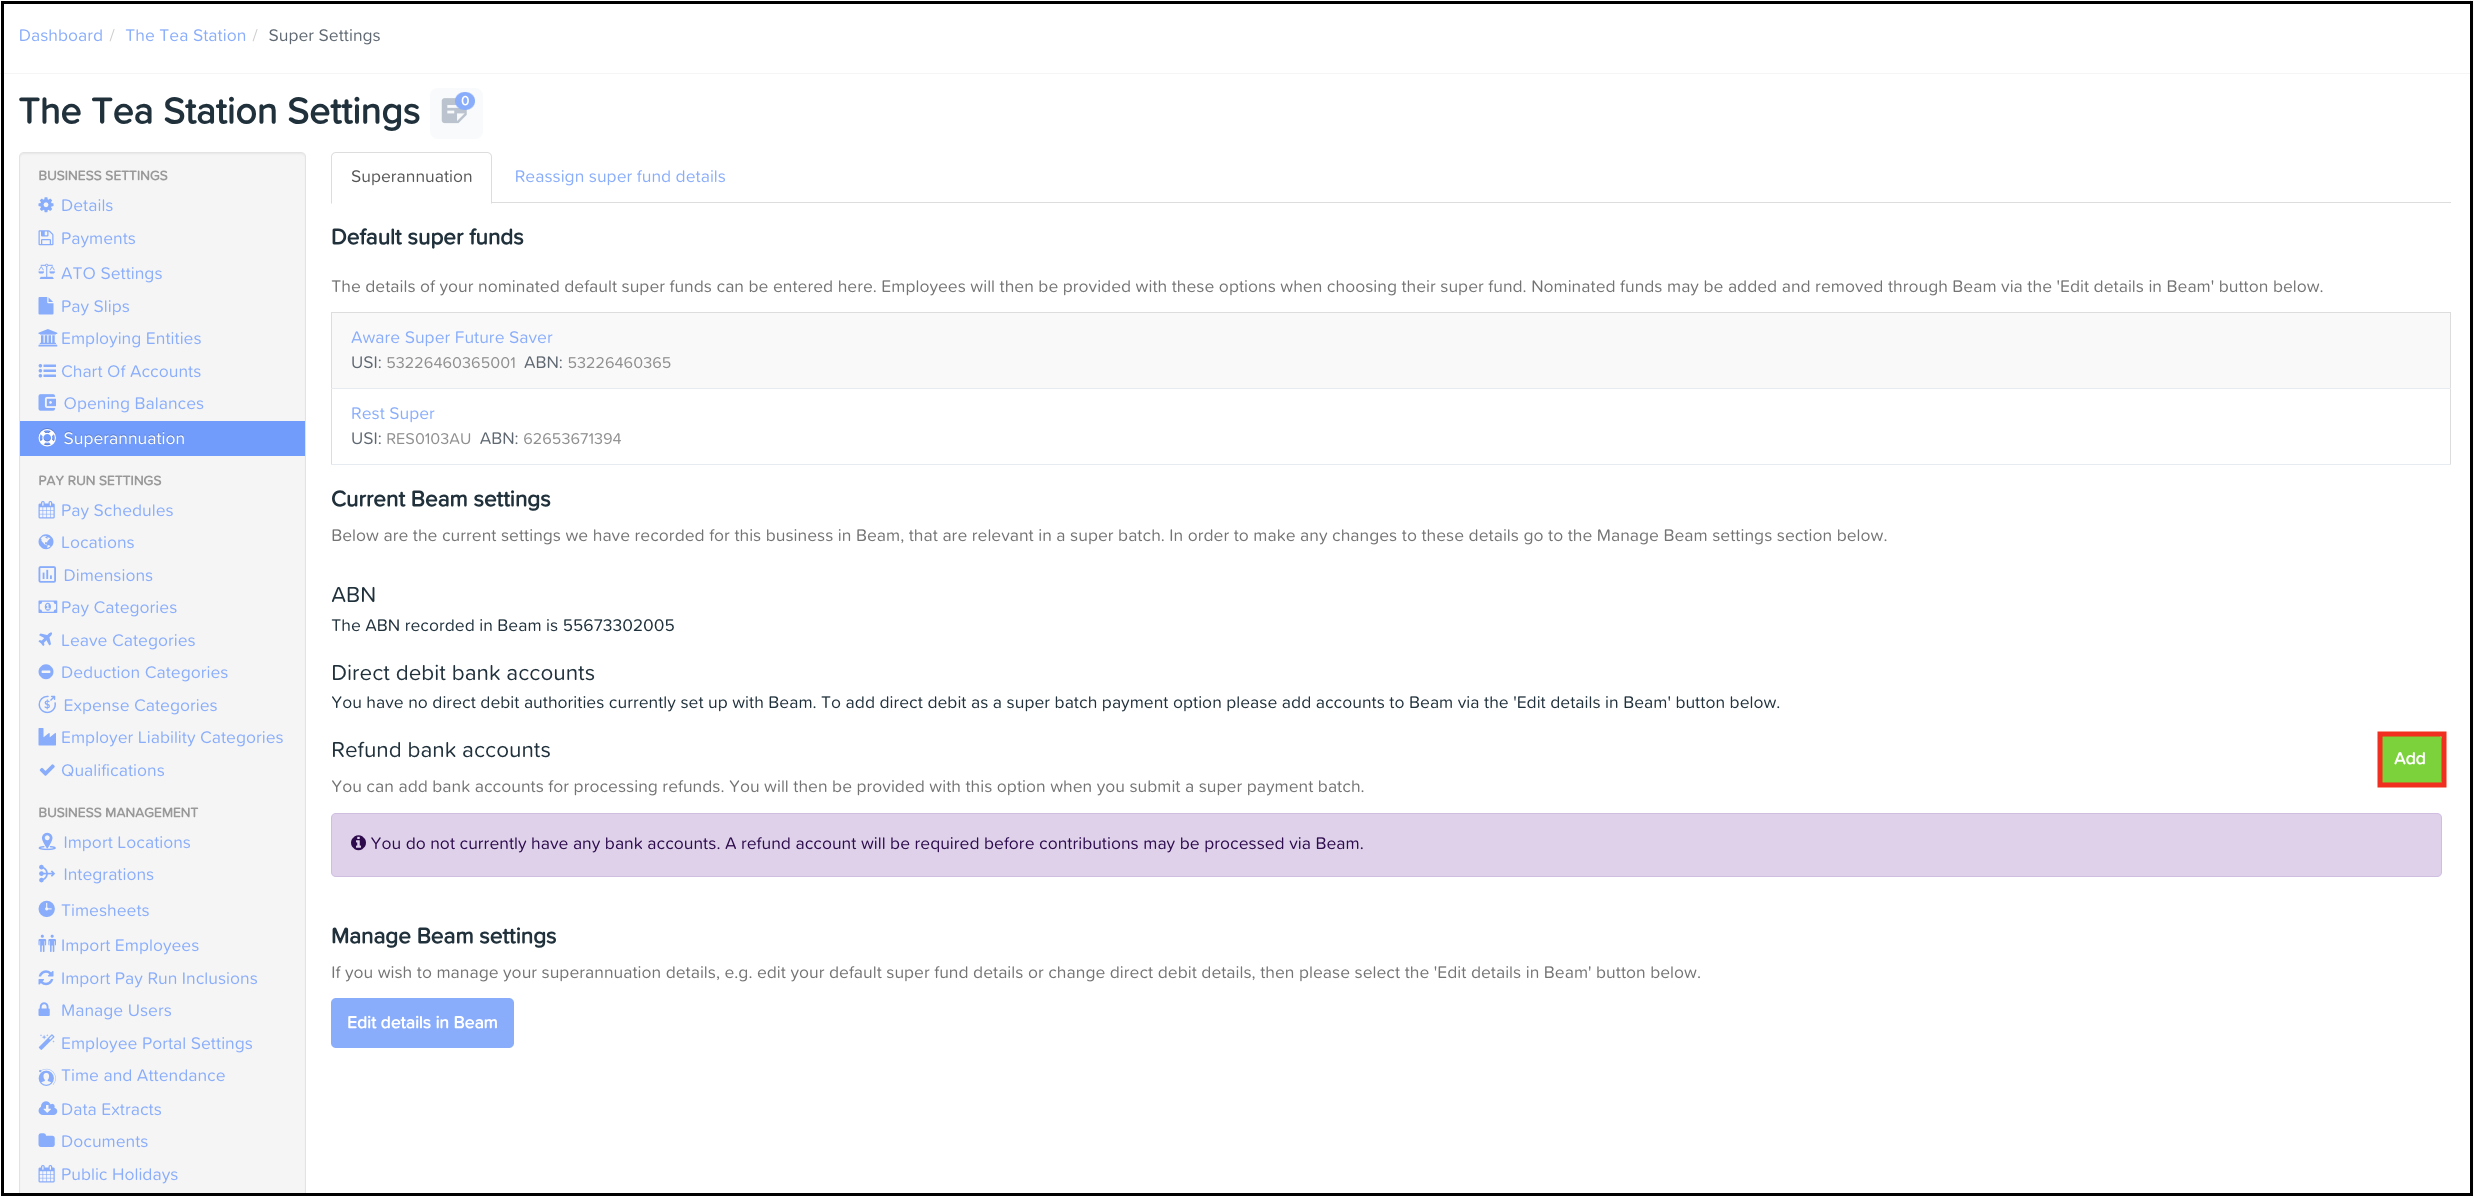Click the Documents folder icon

46,1141
